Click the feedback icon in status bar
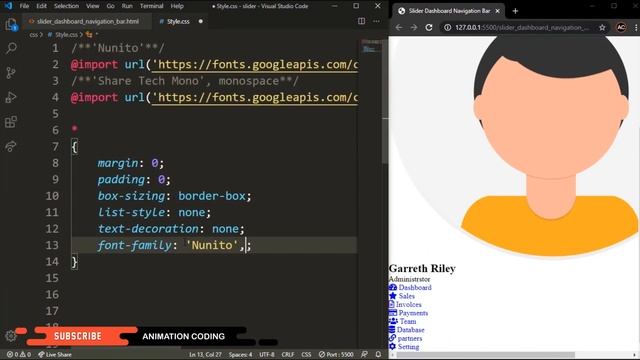Viewport: 640px width, 360px height. (x=364, y=354)
